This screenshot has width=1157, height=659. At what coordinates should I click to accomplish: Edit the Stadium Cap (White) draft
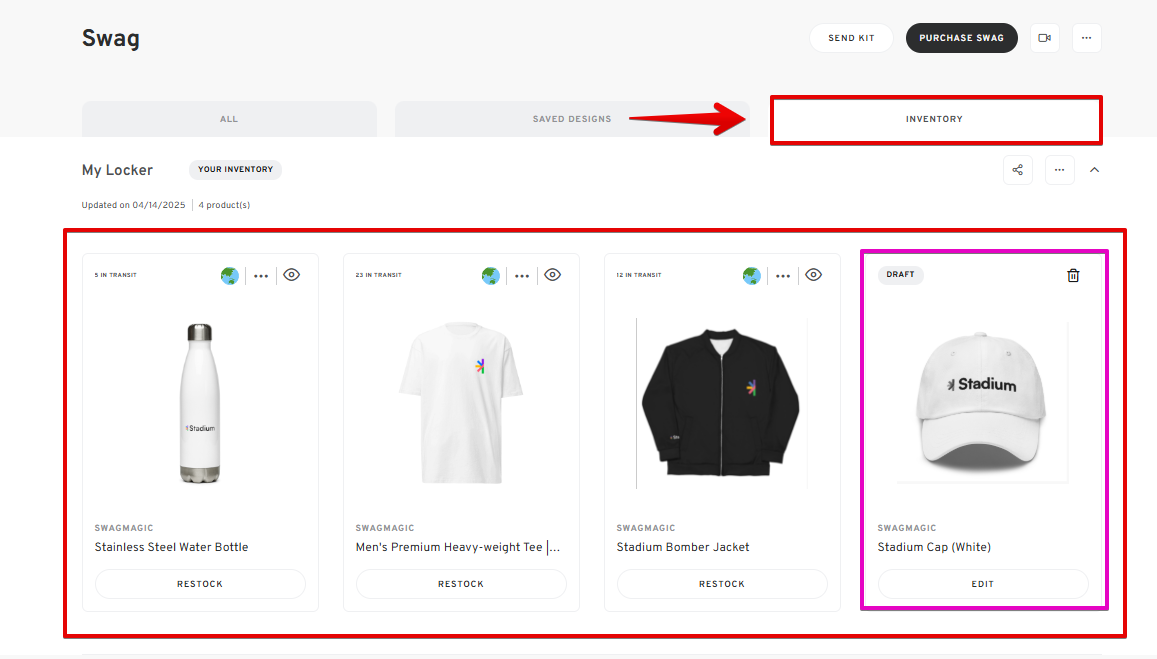tap(983, 584)
